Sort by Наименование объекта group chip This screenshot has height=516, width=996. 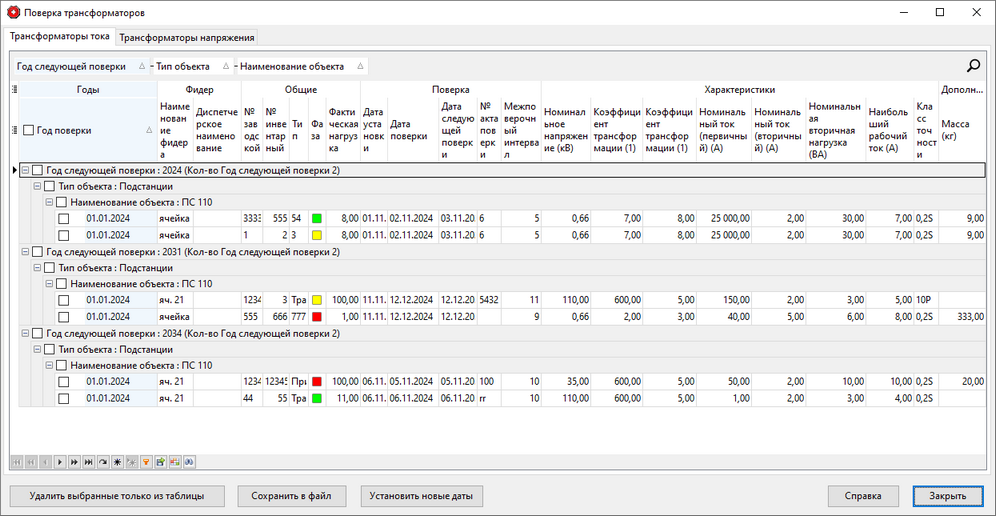pyautogui.click(x=302, y=66)
